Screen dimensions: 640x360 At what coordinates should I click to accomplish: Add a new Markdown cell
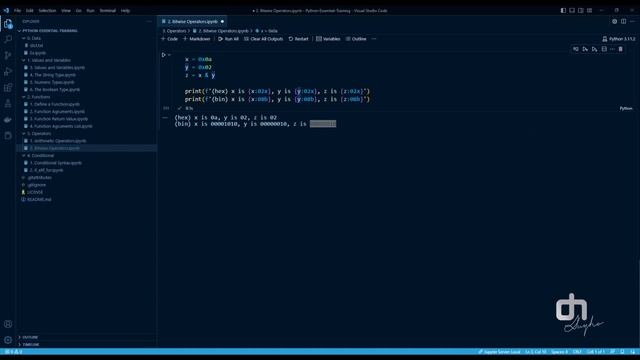coord(196,39)
